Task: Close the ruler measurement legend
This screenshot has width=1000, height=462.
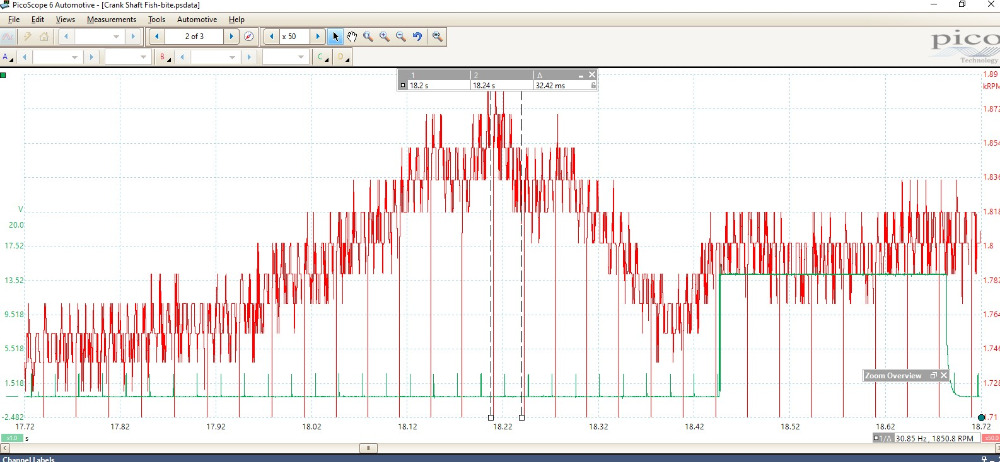Action: (591, 75)
